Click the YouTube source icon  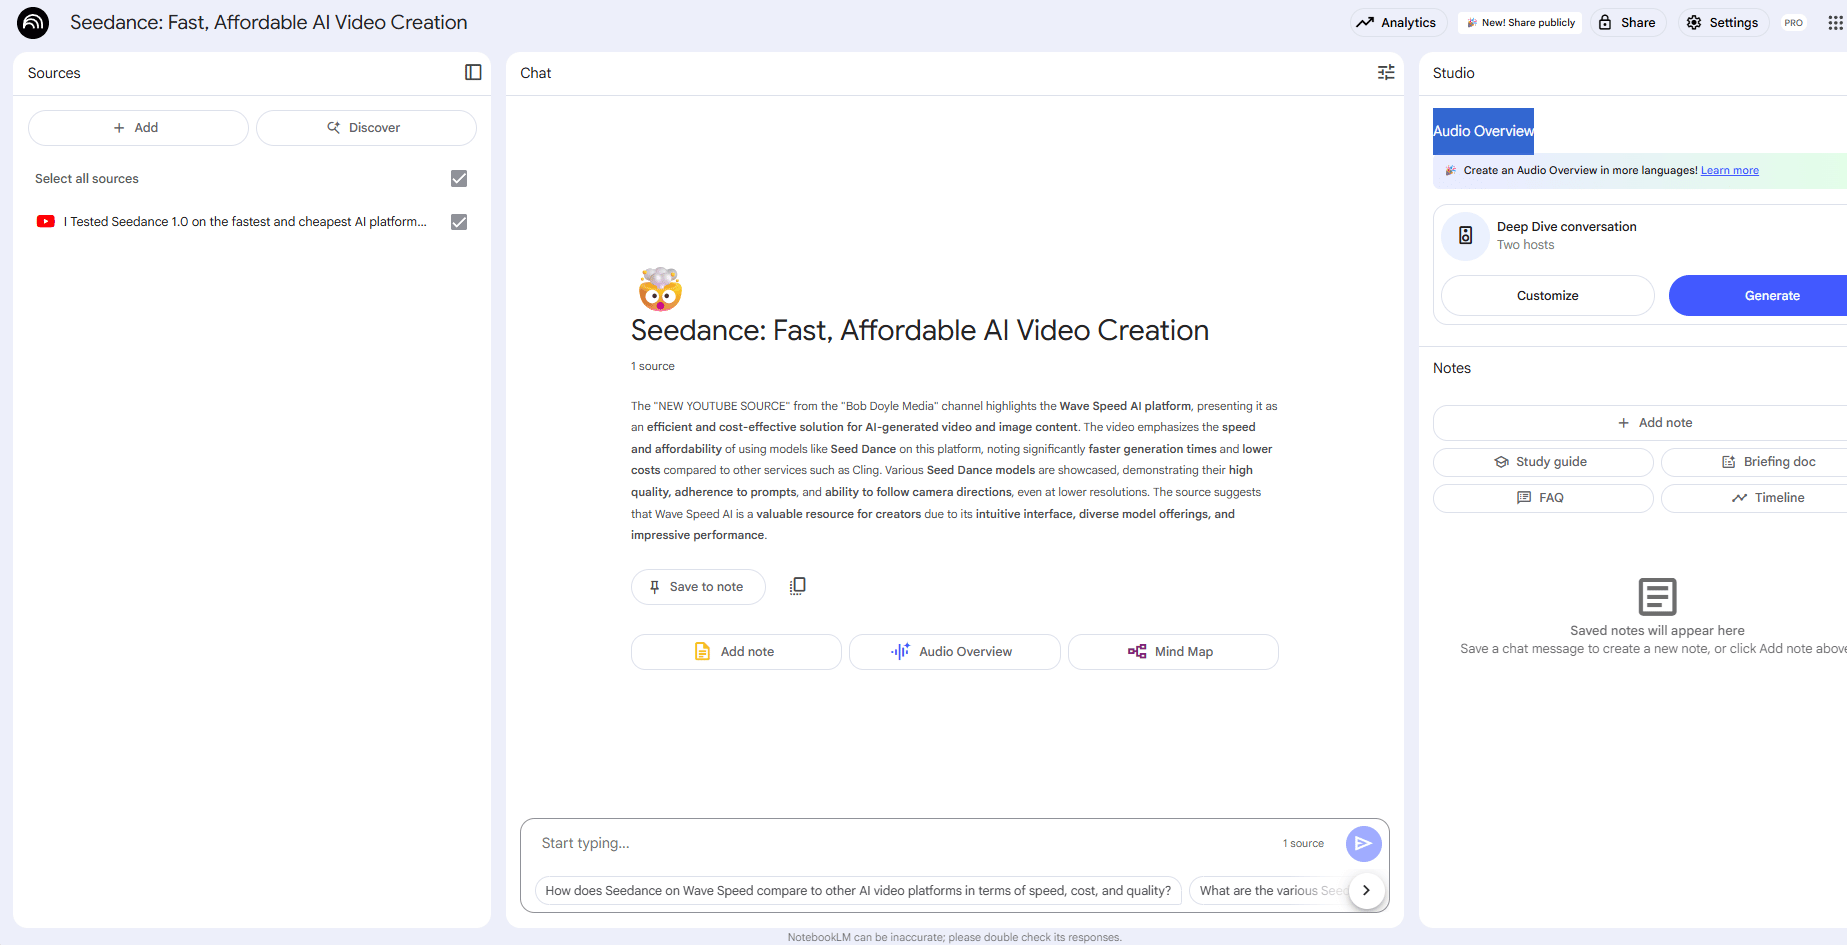coord(46,222)
